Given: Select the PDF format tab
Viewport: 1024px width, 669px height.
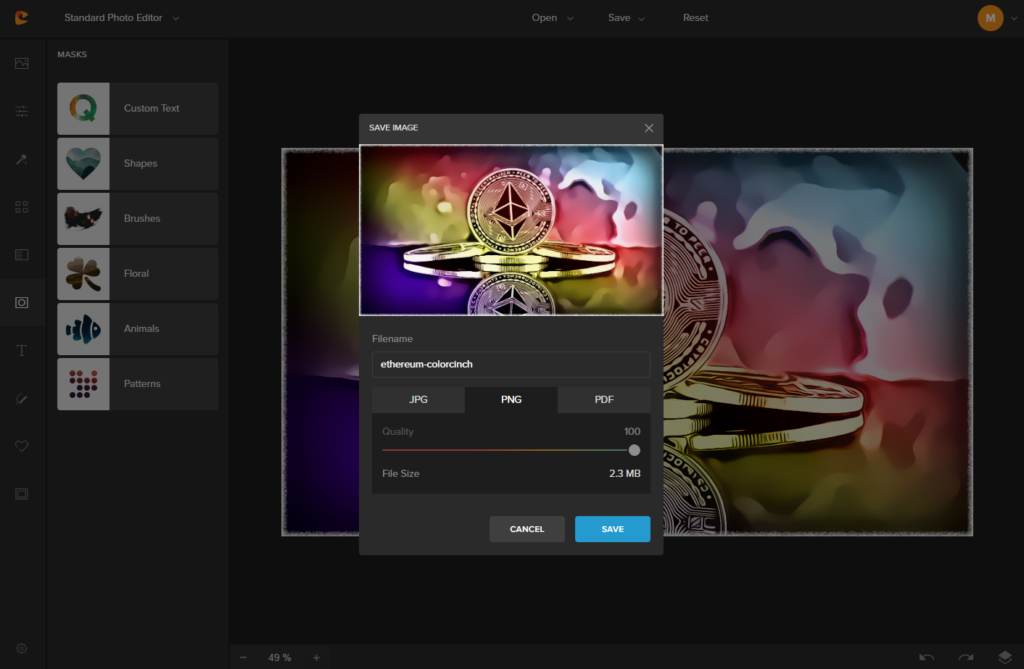Looking at the screenshot, I should (x=604, y=399).
